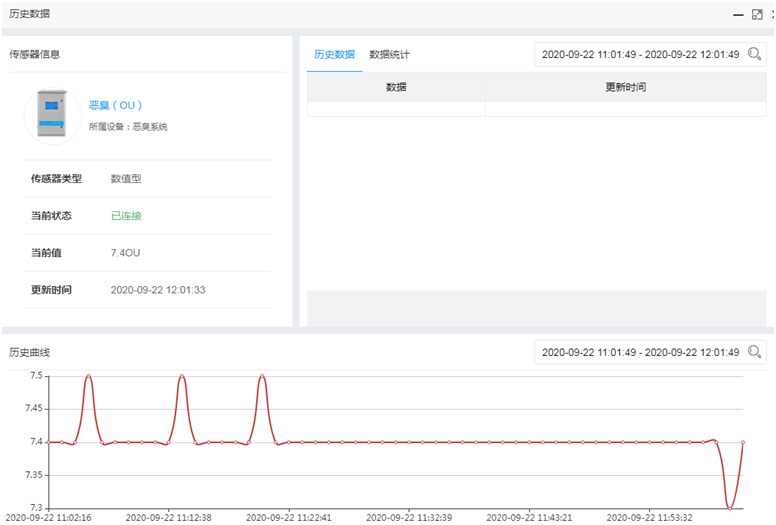
Task: Select the third 7.5 peak on the curve
Action: (262, 376)
